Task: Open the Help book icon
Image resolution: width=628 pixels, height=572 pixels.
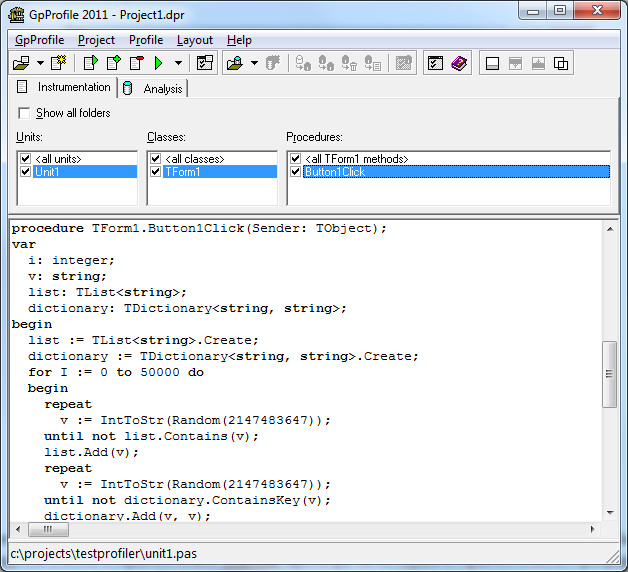Action: 459,63
